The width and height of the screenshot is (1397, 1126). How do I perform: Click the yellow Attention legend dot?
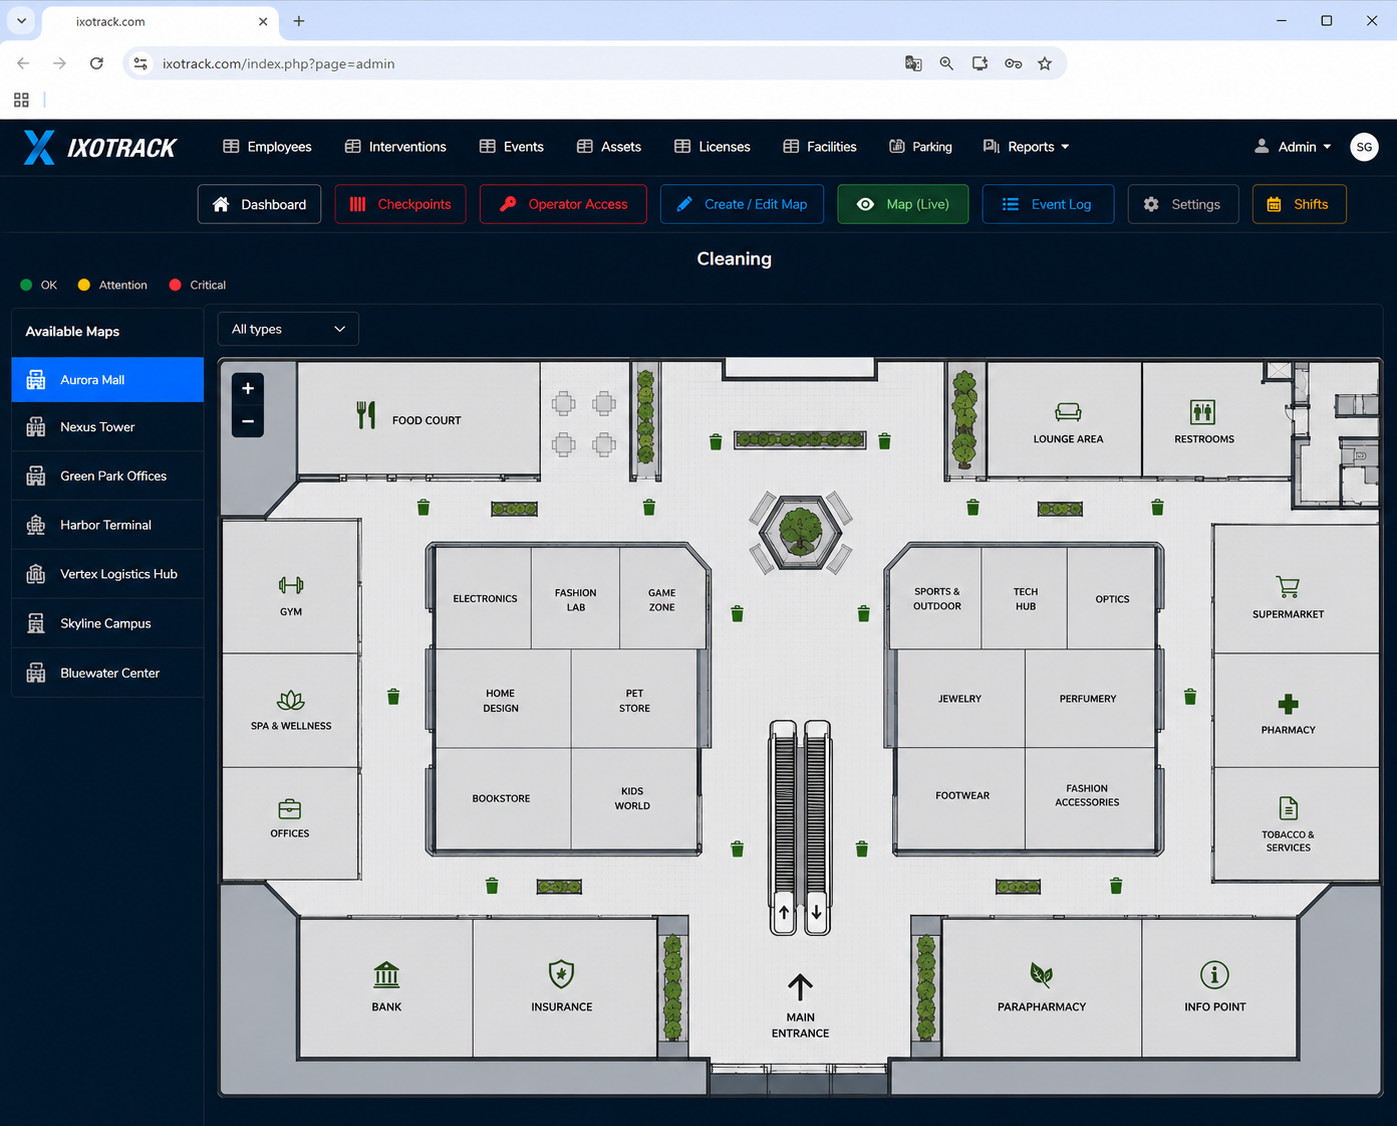84,285
